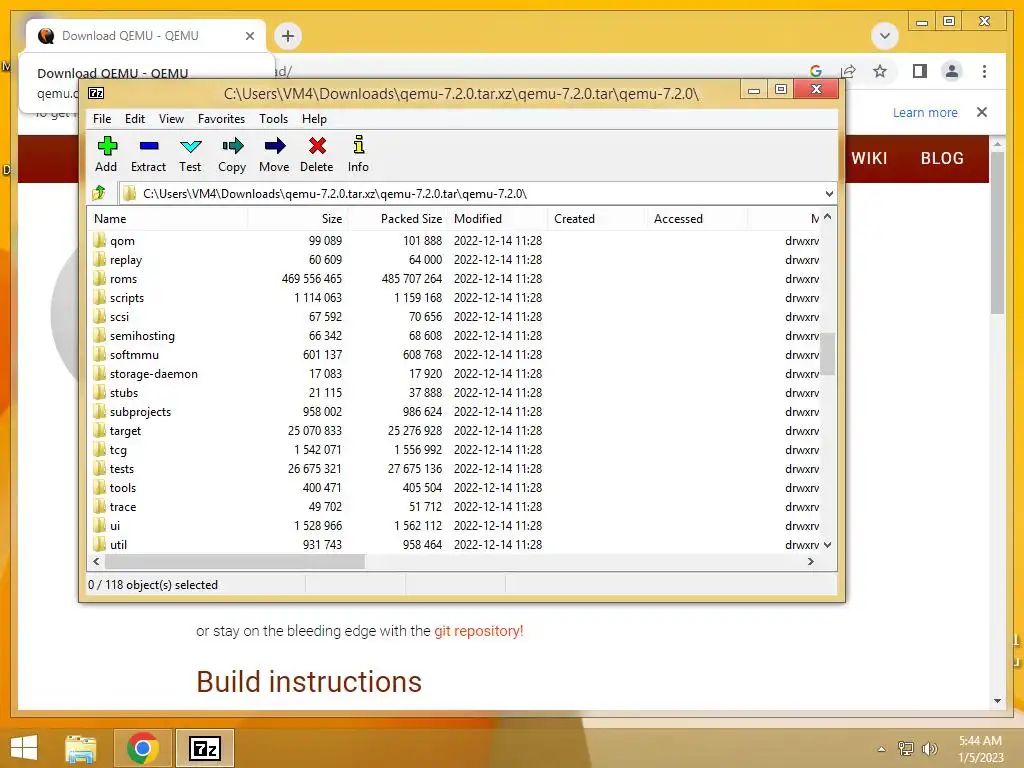The width and height of the screenshot is (1024, 768).
Task: Select the softmmu folder row
Action: [455, 355]
